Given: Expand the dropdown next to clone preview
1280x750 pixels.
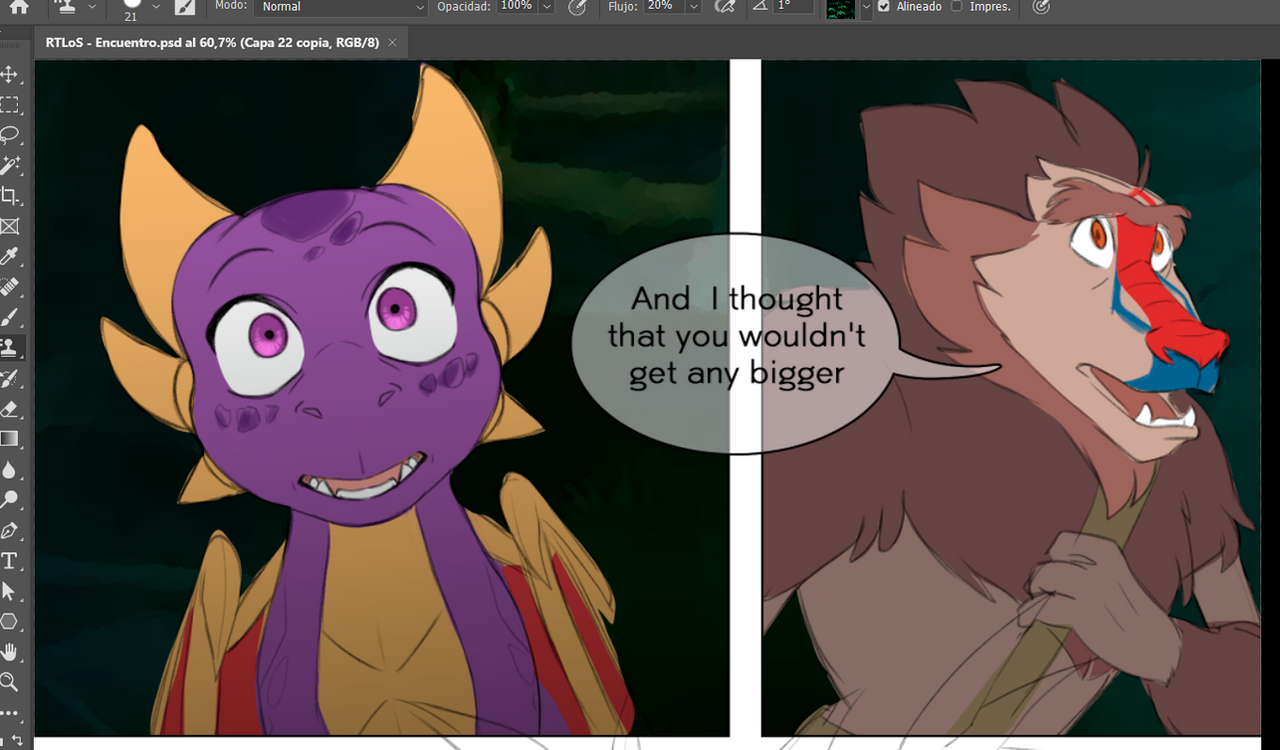Looking at the screenshot, I should pos(866,7).
